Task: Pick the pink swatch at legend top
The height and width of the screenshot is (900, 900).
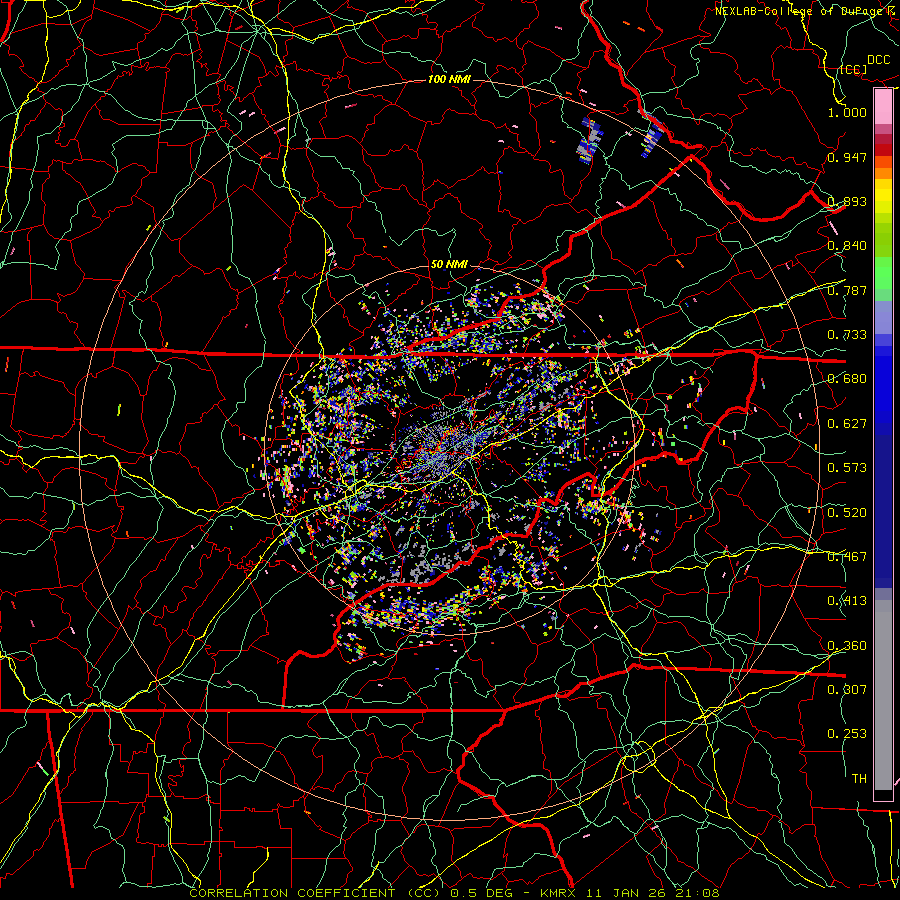Action: point(883,107)
